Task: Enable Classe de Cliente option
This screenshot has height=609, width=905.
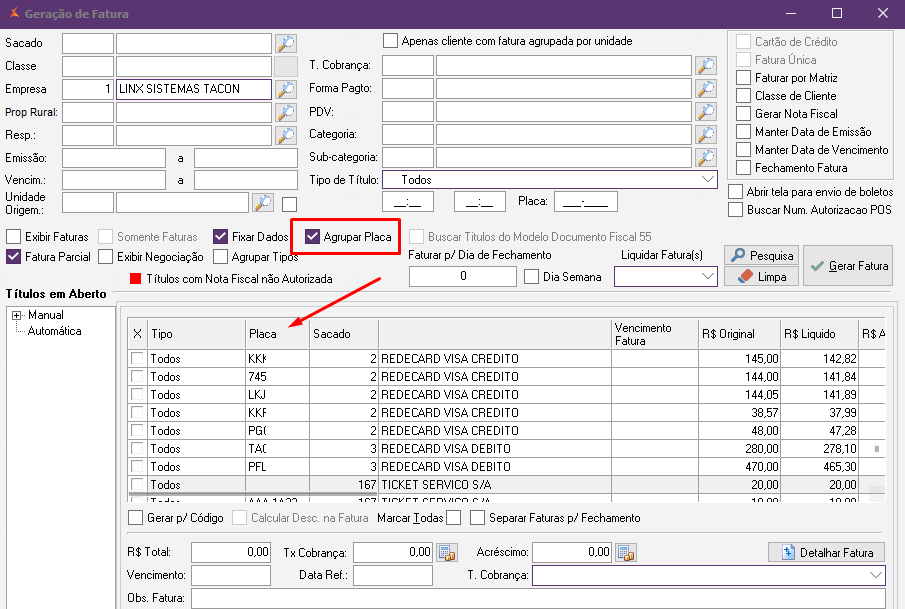Action: [x=744, y=96]
